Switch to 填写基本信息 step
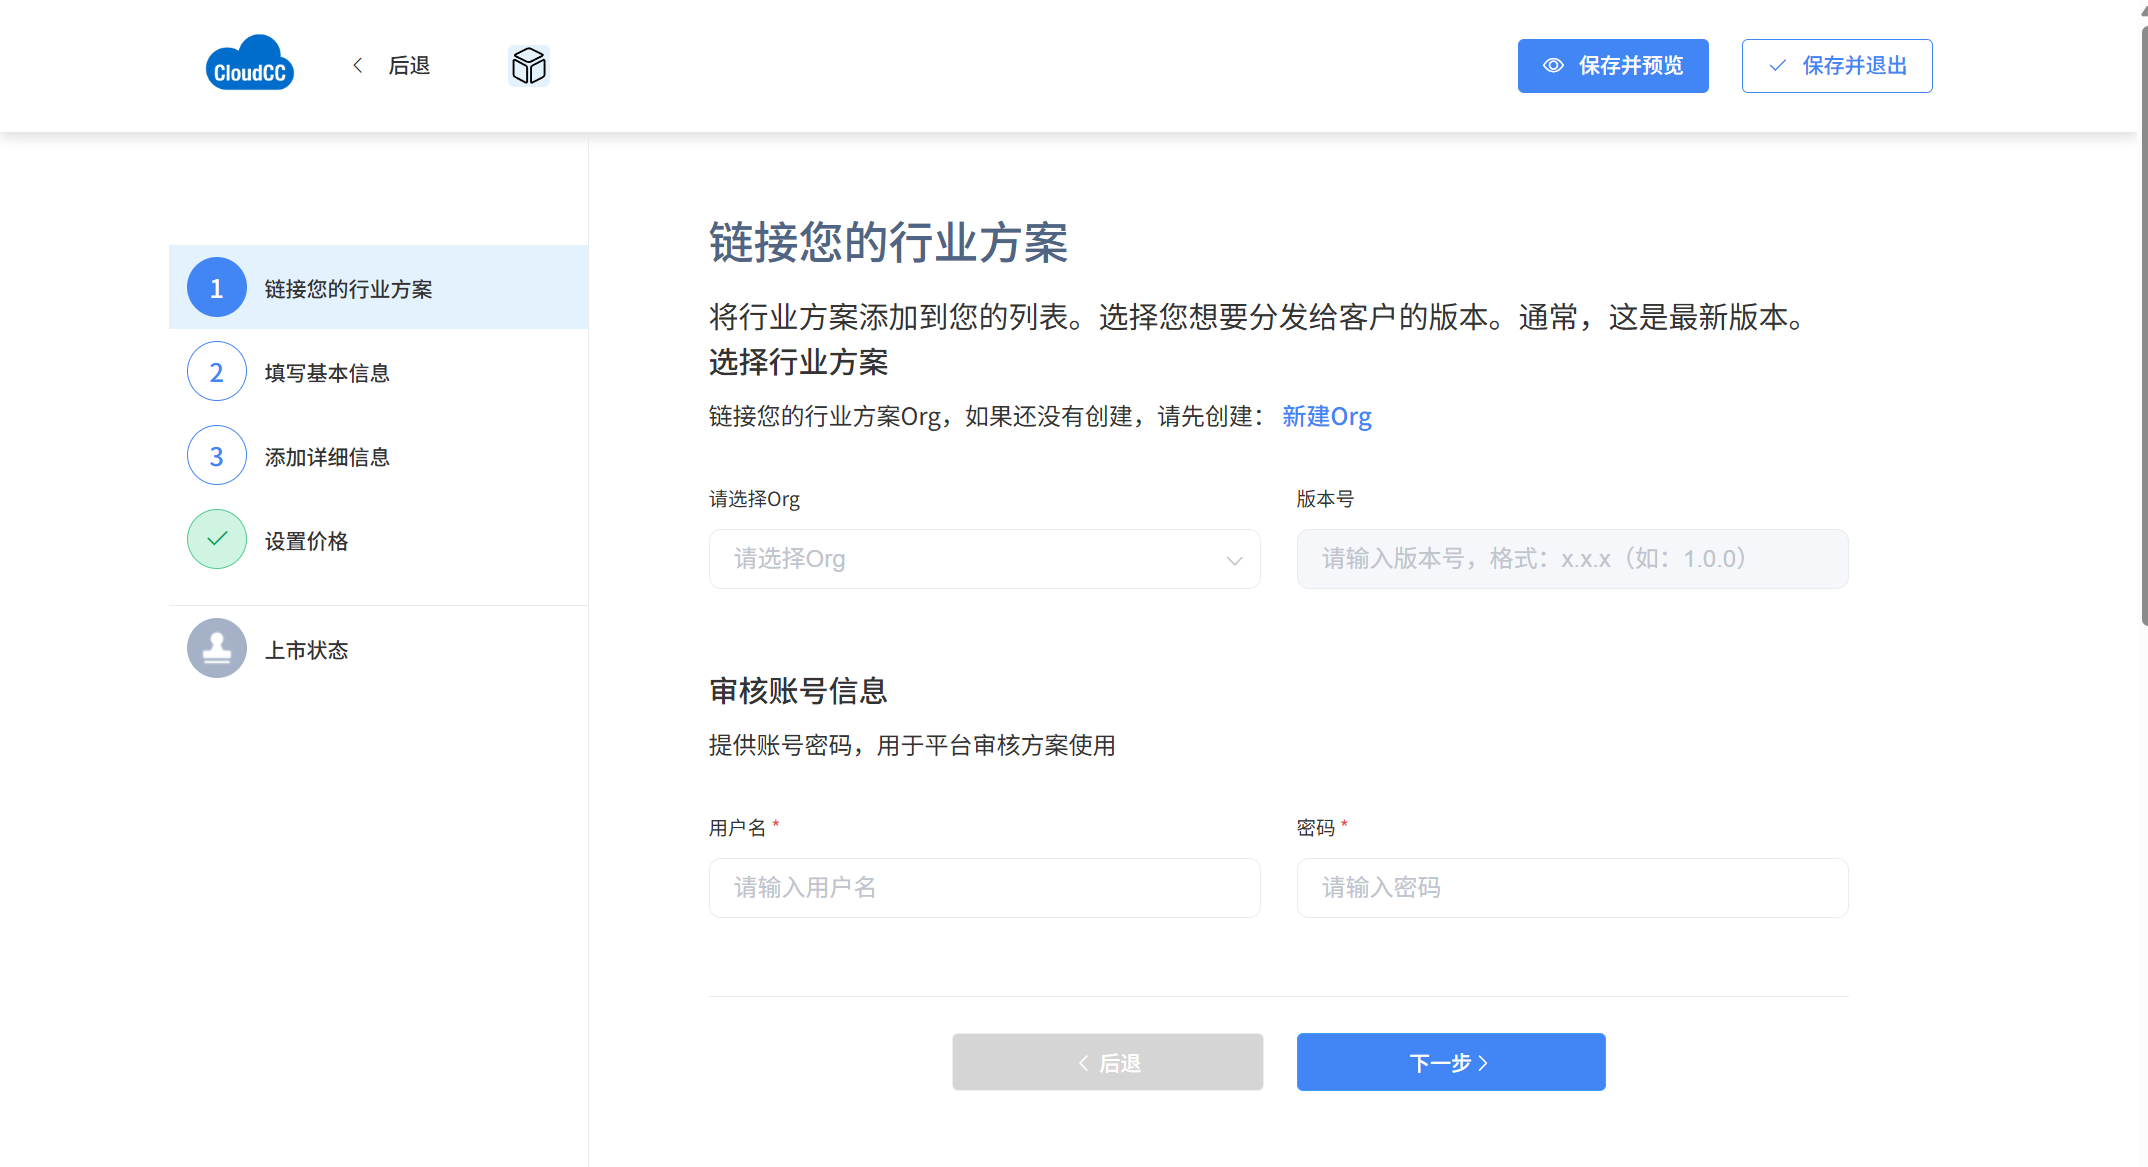 pyautogui.click(x=327, y=373)
